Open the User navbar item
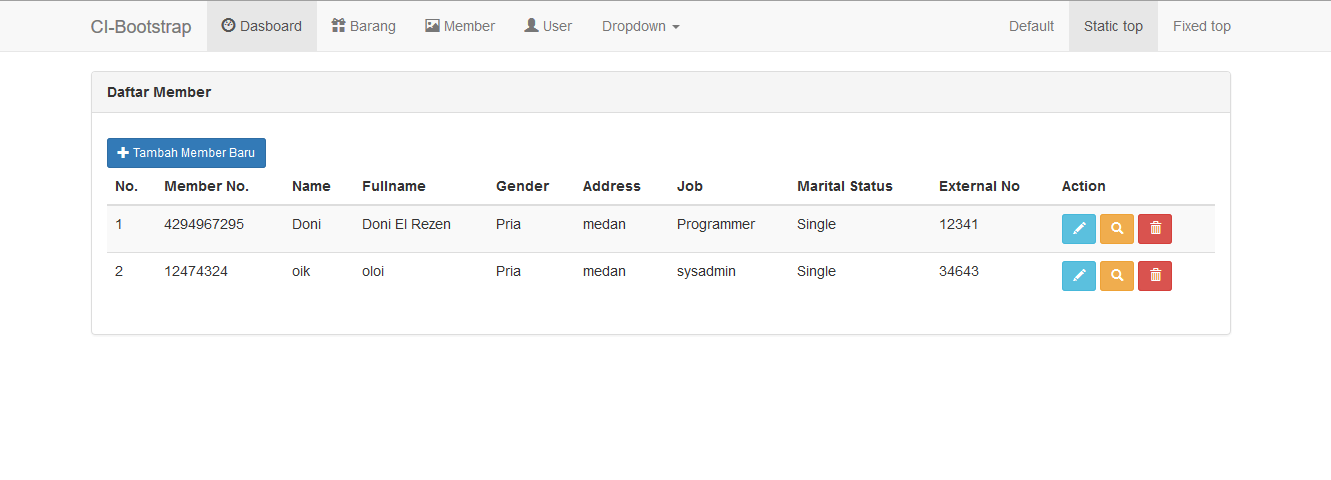Screen dimensions: 1331x480 point(548,26)
